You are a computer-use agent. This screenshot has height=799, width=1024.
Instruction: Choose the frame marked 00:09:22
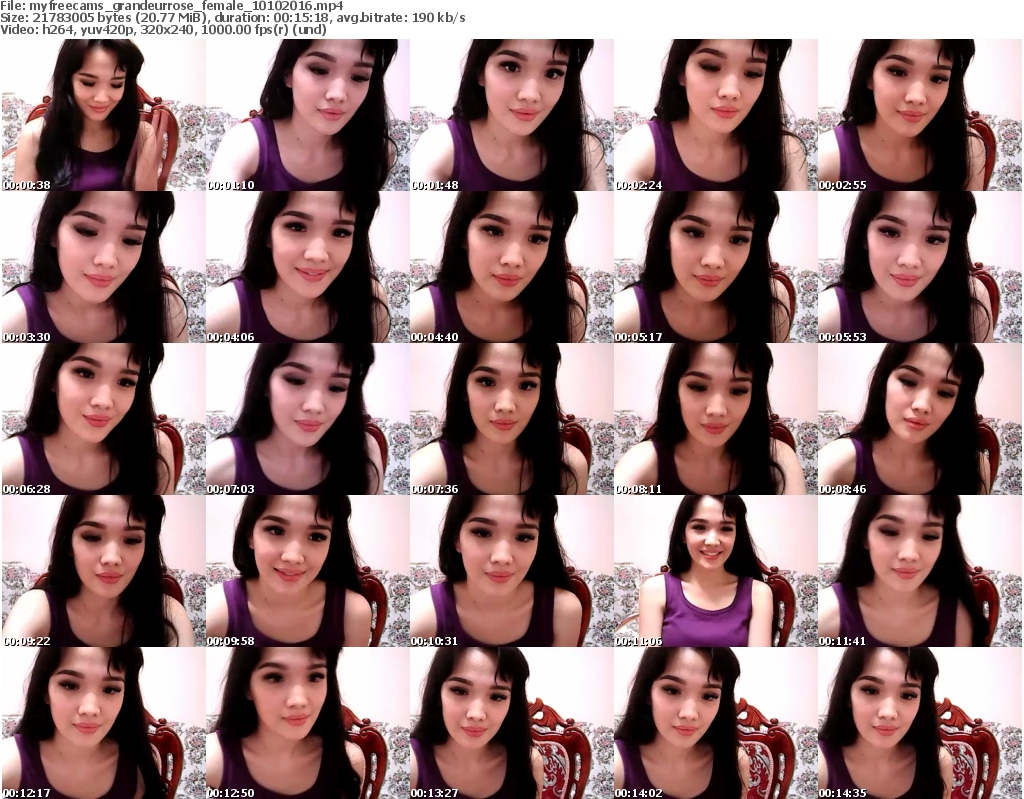click(x=104, y=571)
